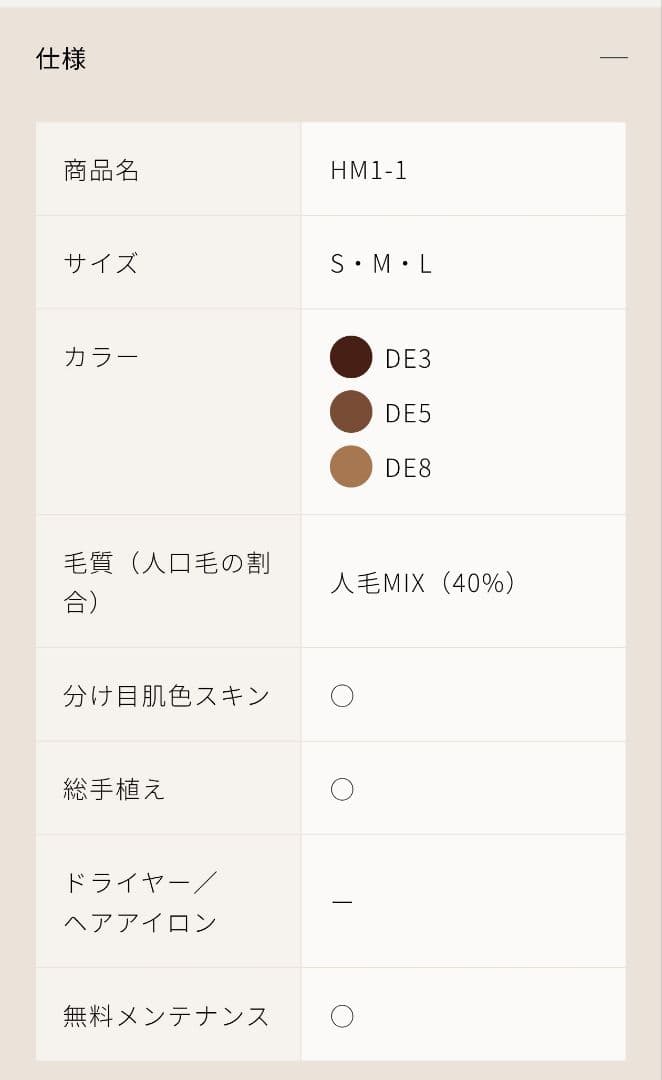Click the circle mark for 分け目肌色スキン

pos(343,694)
